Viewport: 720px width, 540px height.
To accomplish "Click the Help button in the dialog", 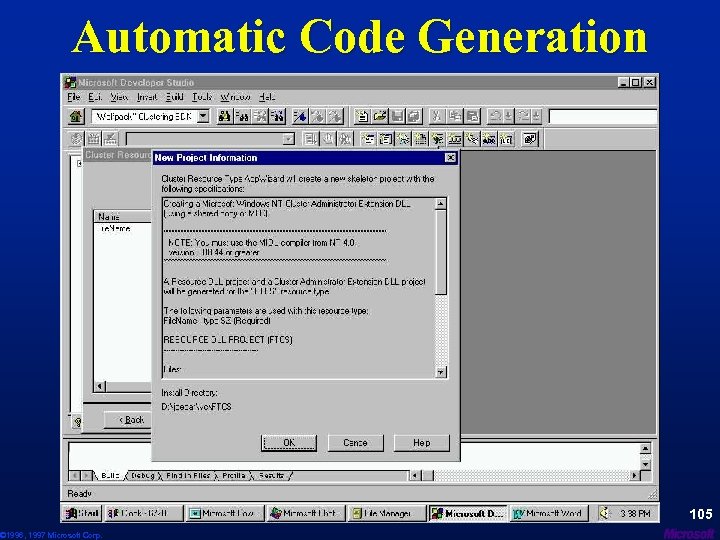I will coord(422,443).
